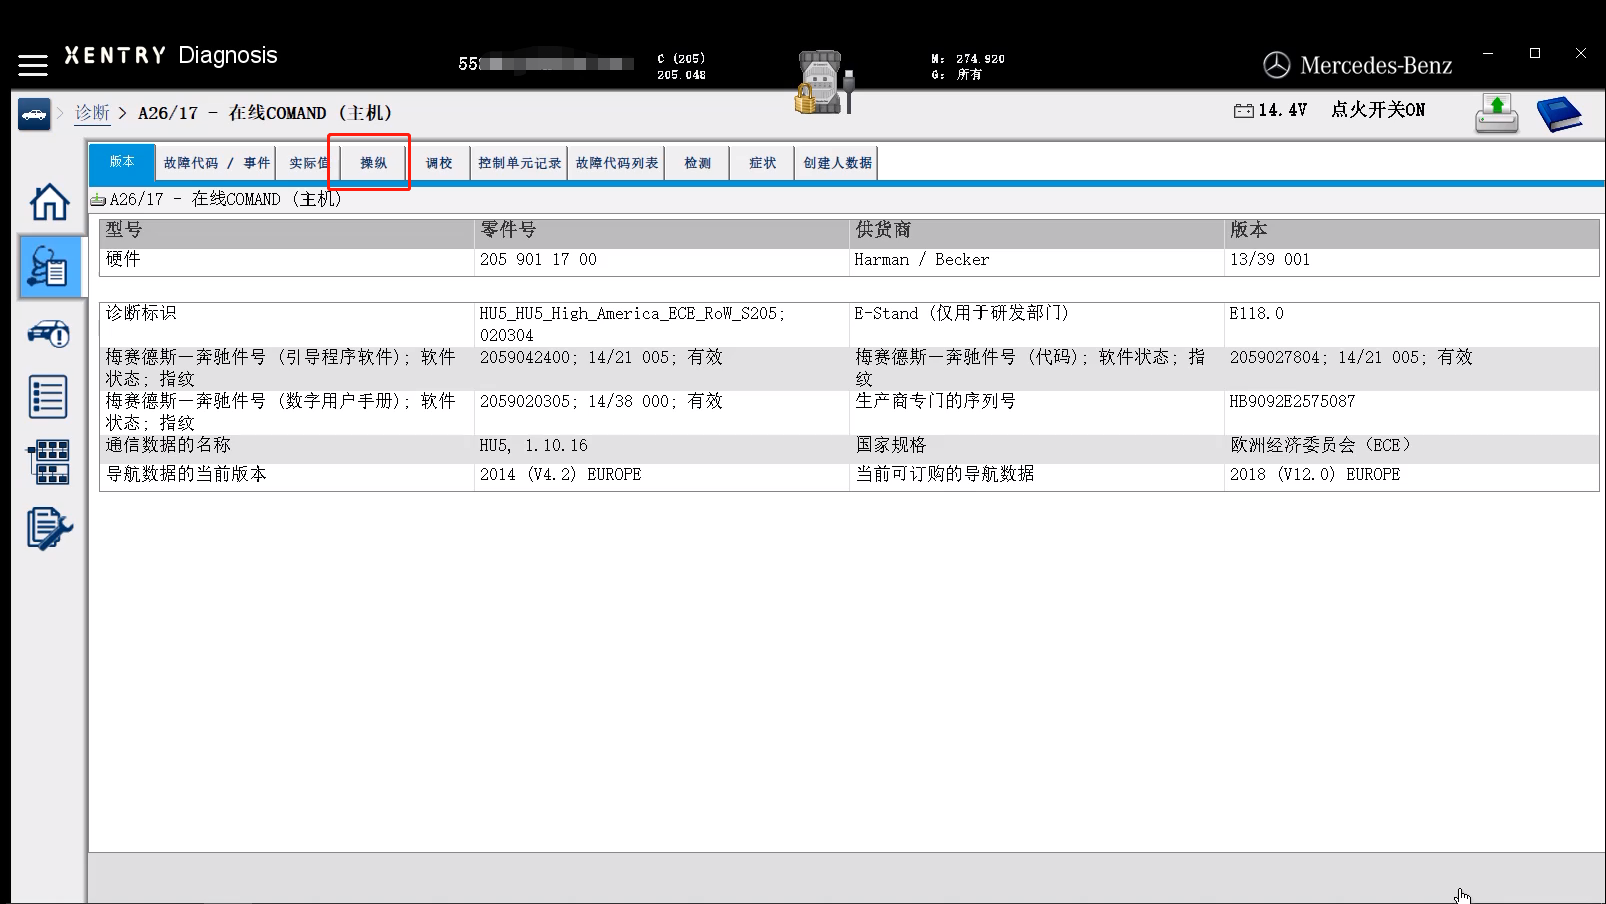Select serial number HB9092E2575087

tap(1293, 402)
